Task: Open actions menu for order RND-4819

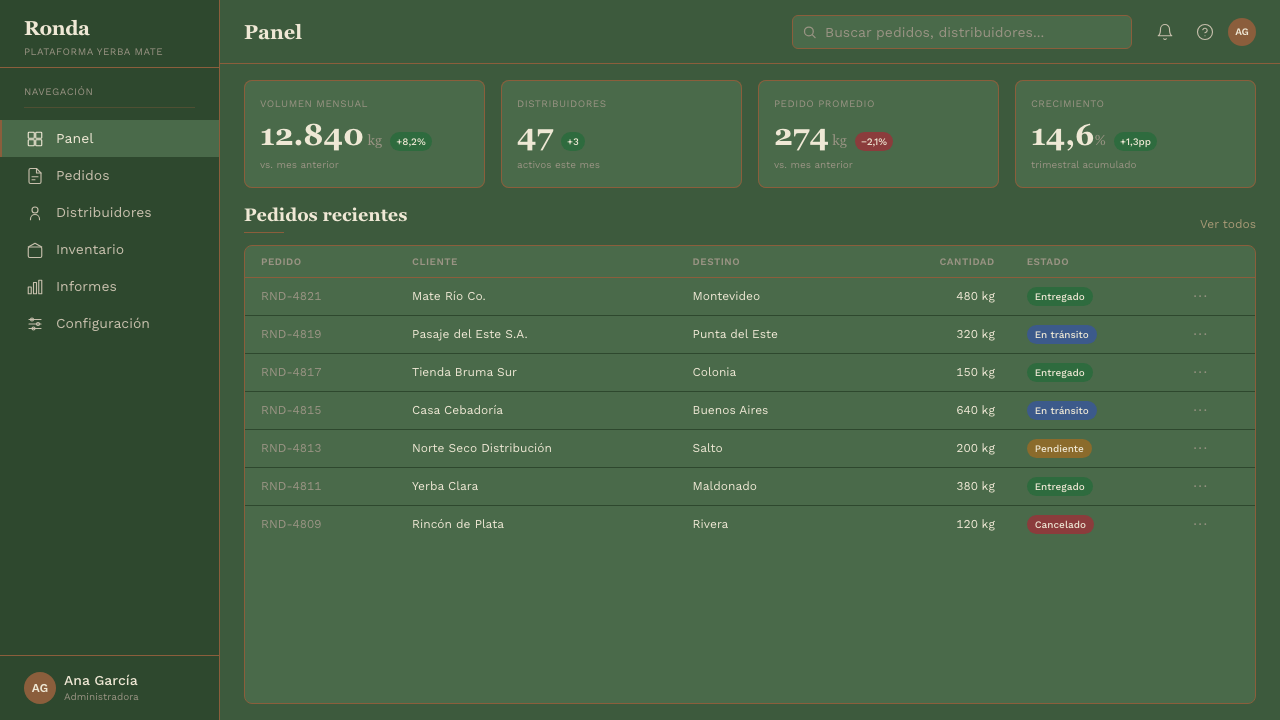Action: (x=1200, y=334)
